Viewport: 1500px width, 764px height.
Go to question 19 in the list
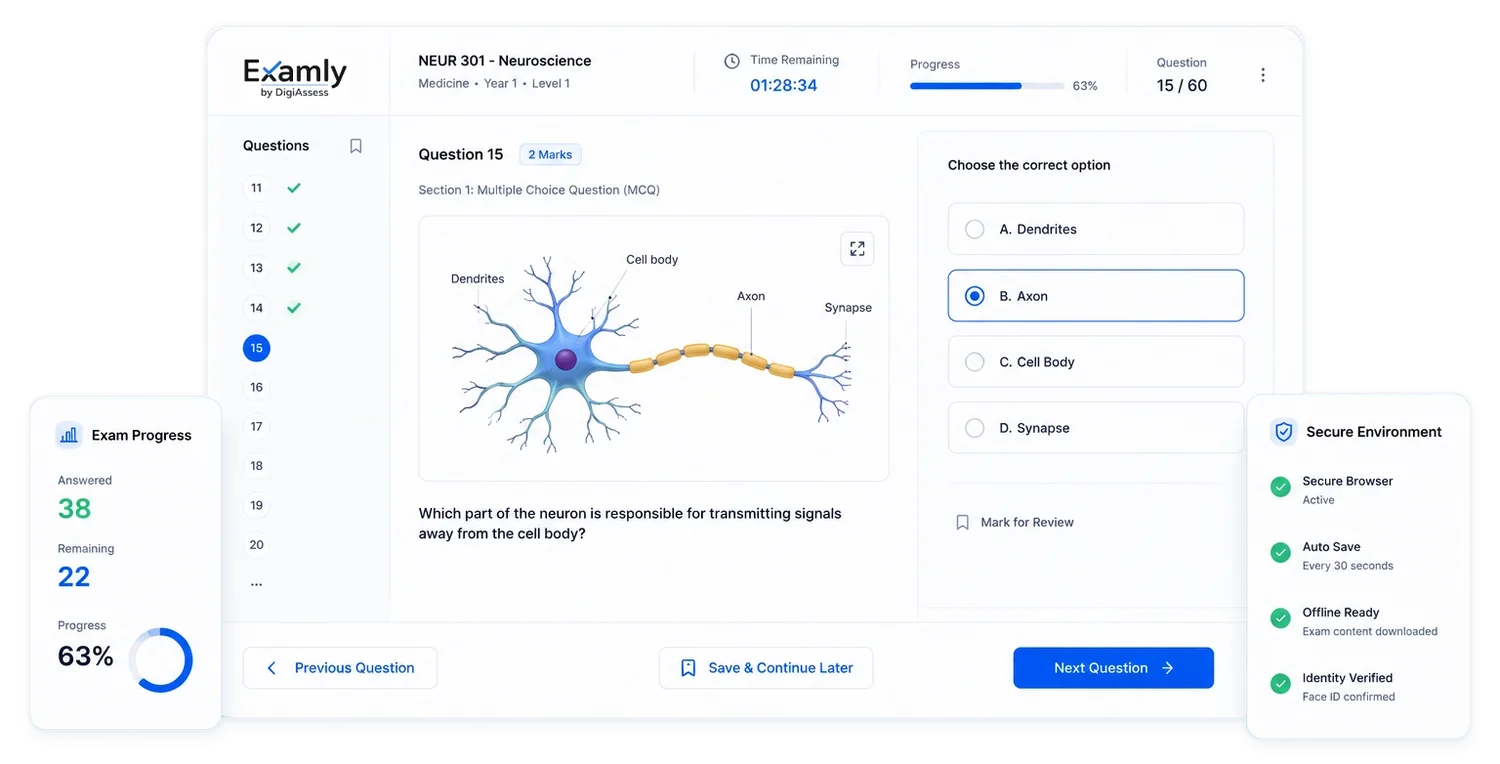pos(257,506)
